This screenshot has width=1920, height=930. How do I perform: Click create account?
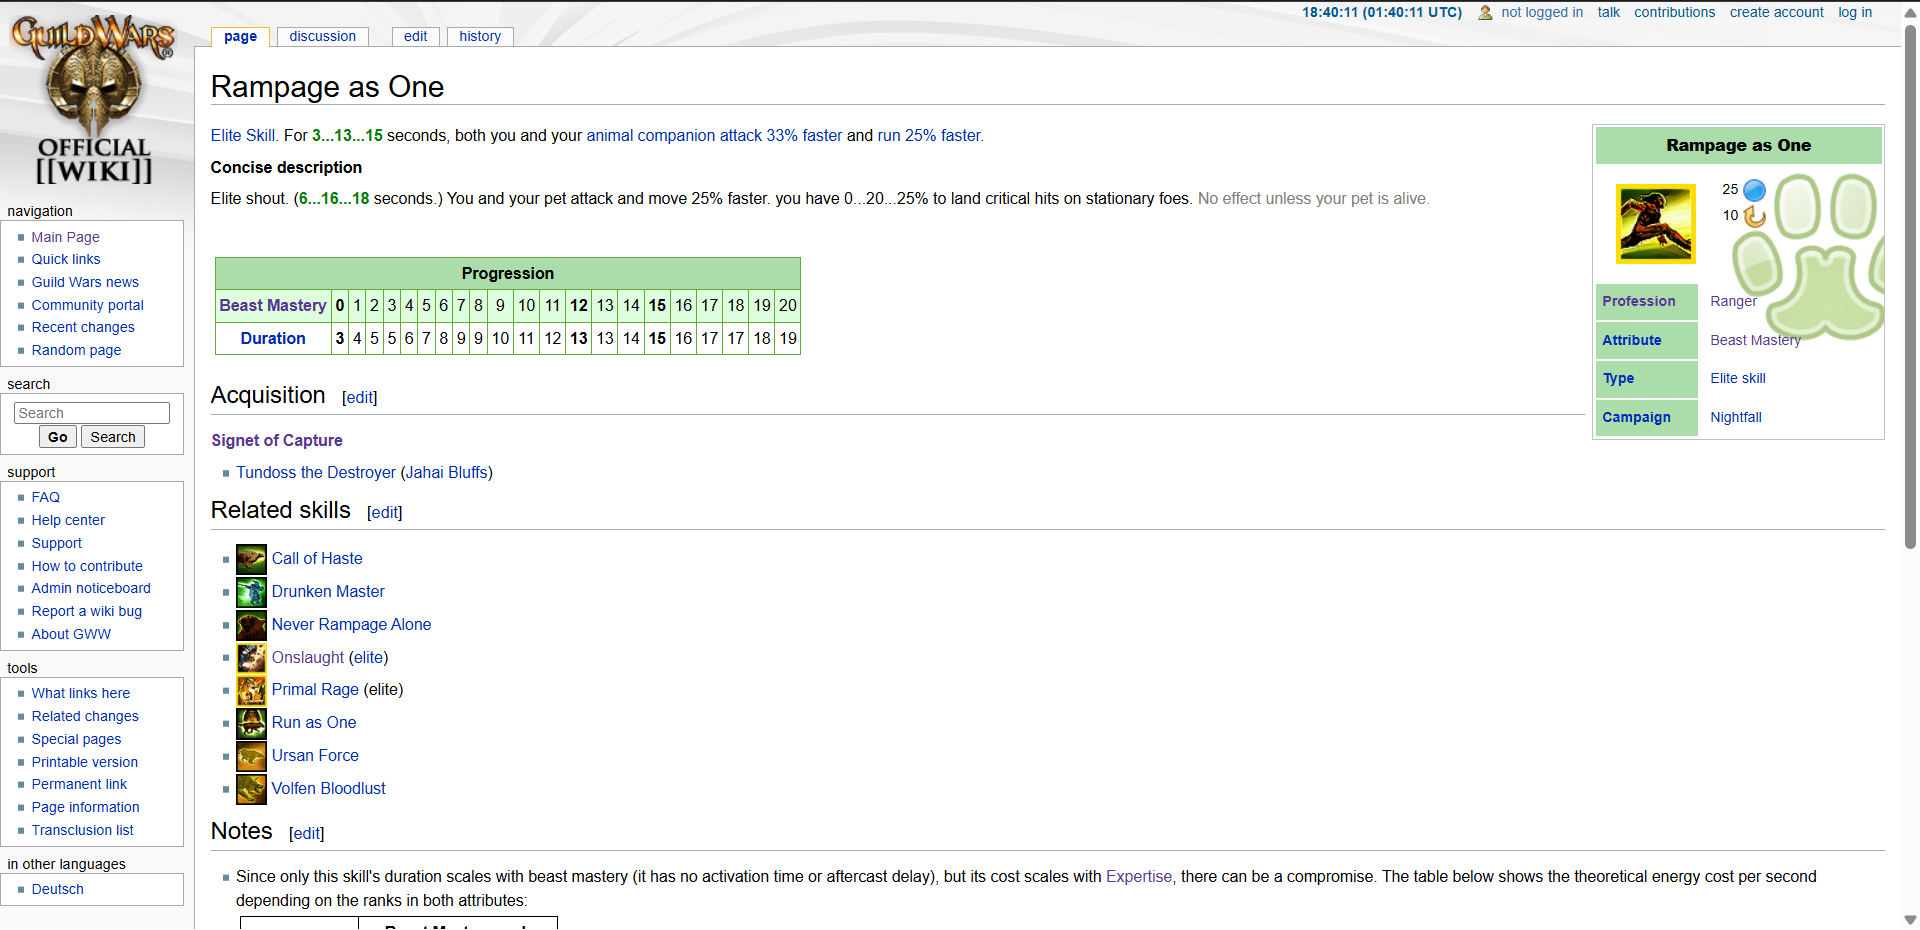pyautogui.click(x=1776, y=12)
